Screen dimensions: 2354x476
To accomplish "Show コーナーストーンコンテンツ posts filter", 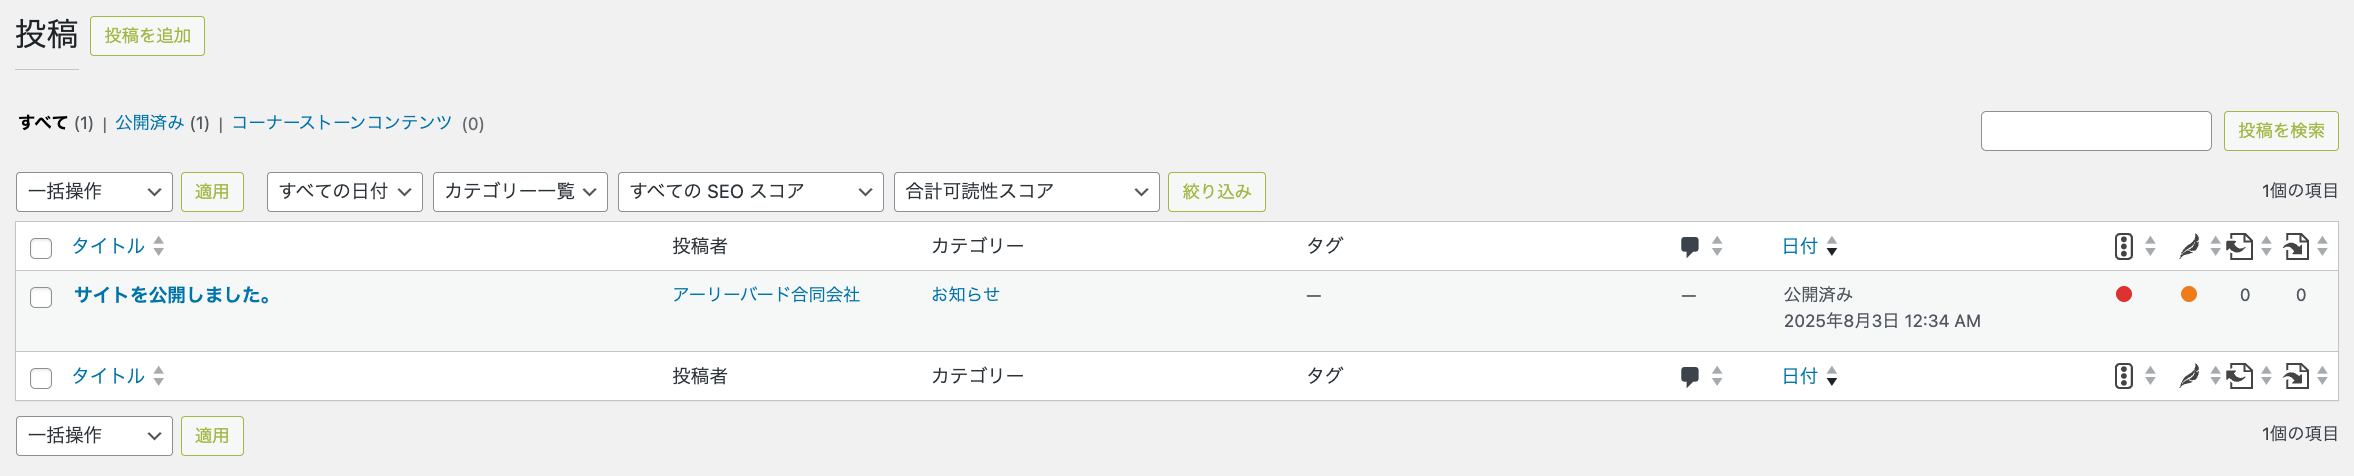I will click(x=342, y=123).
